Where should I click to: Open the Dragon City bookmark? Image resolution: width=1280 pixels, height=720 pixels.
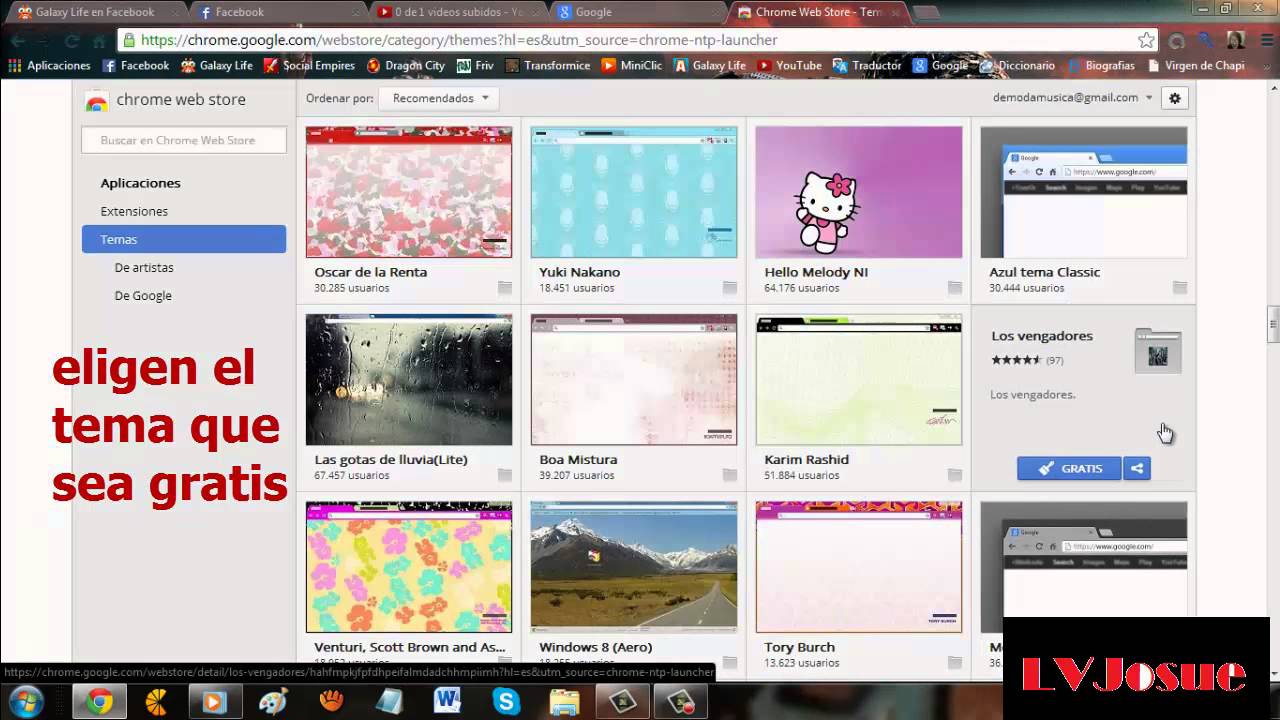(405, 66)
